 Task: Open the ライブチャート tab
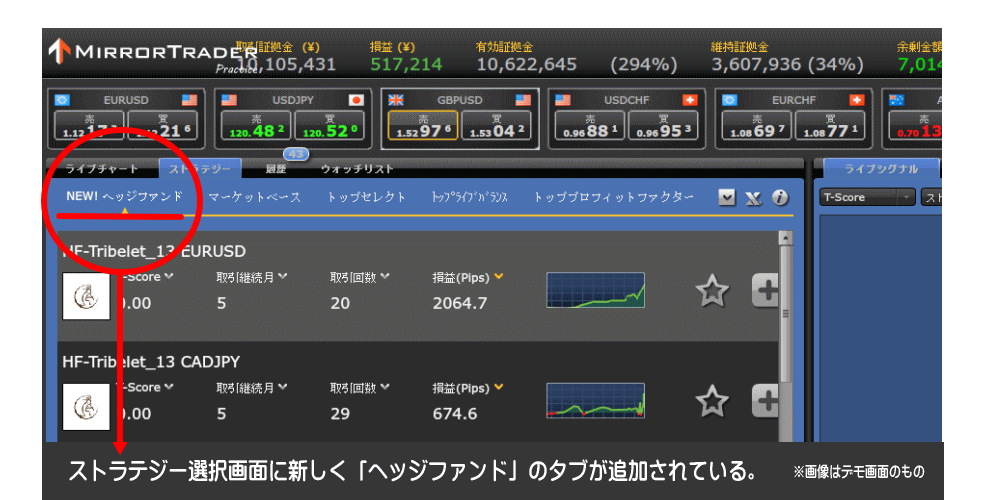click(101, 169)
